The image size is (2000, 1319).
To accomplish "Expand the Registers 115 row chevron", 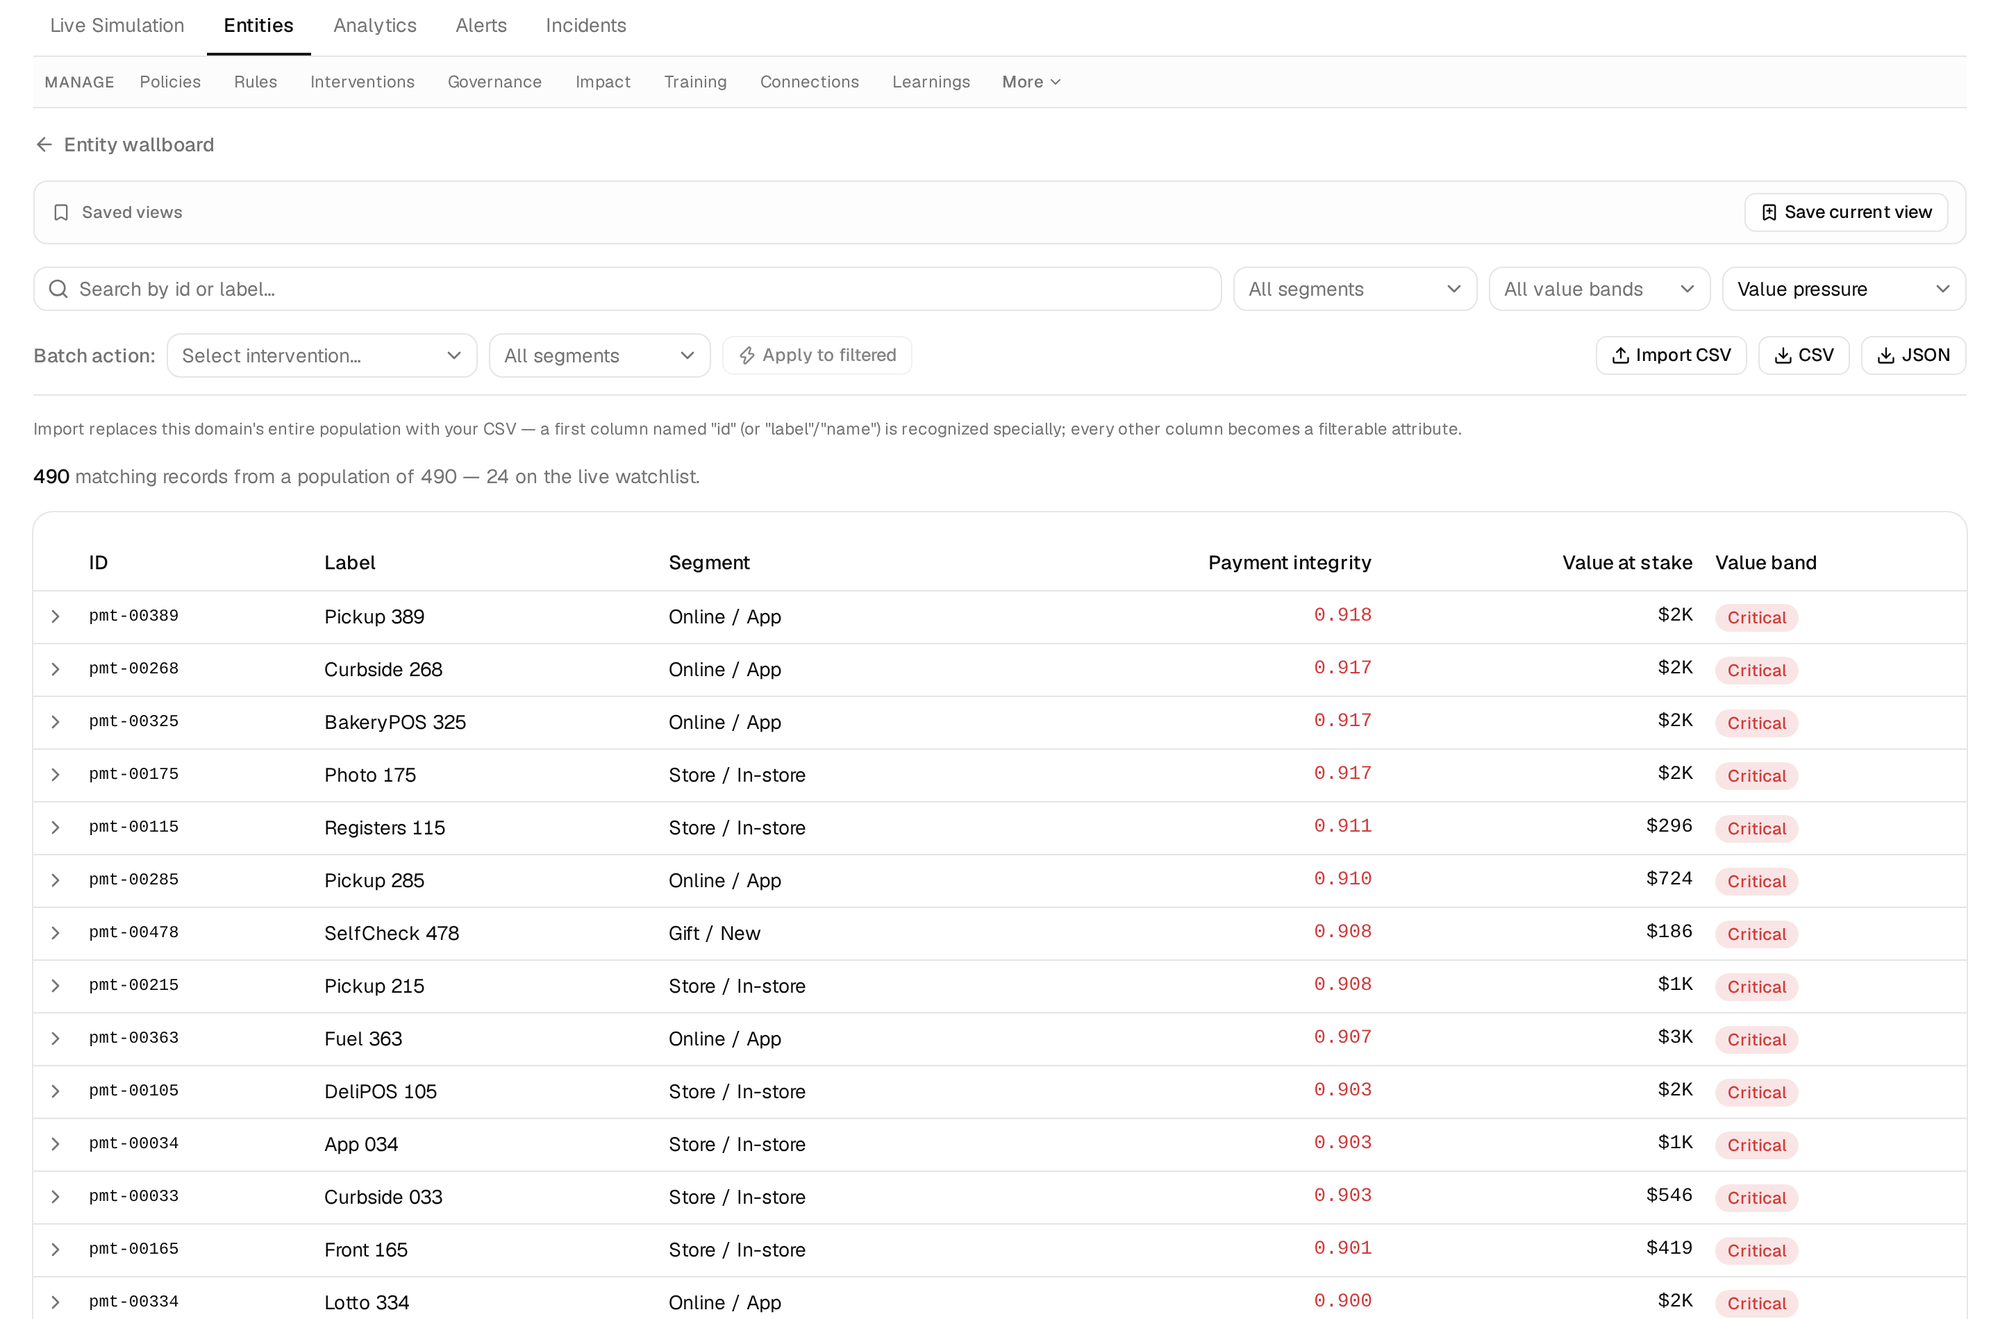I will pos(56,828).
